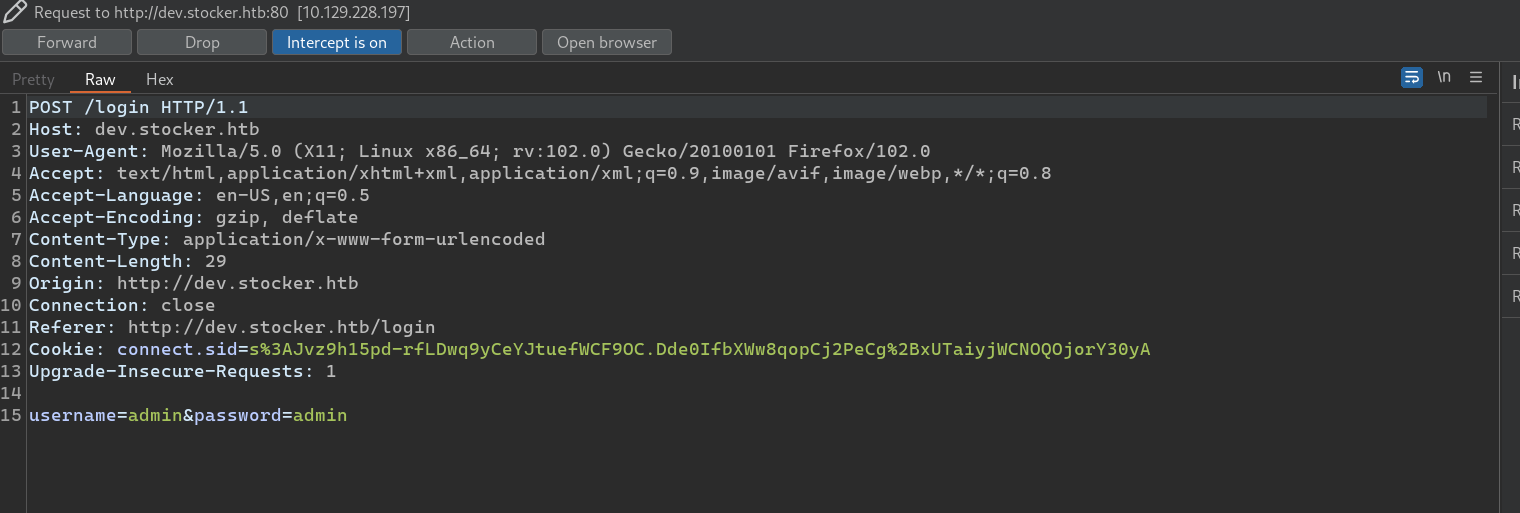This screenshot has height=513, width=1520.
Task: Click the Connection: close line
Action: tap(122, 305)
